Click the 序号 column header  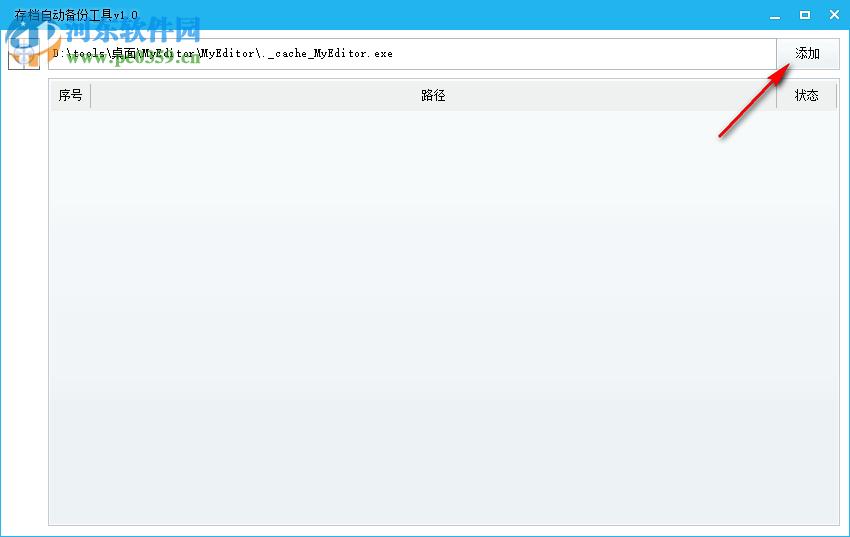click(70, 95)
